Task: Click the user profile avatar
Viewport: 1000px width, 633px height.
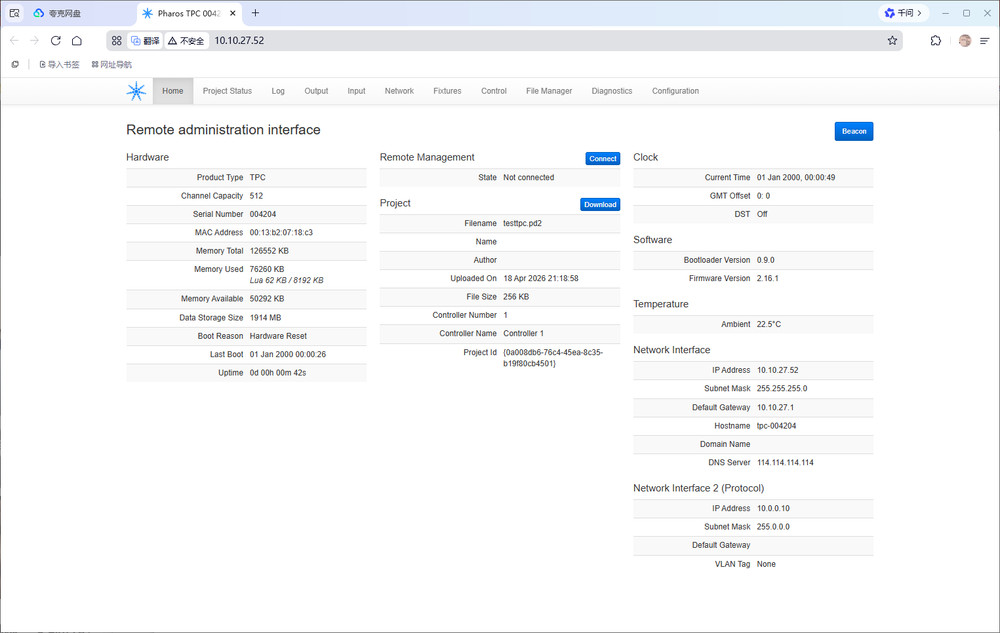Action: (964, 41)
